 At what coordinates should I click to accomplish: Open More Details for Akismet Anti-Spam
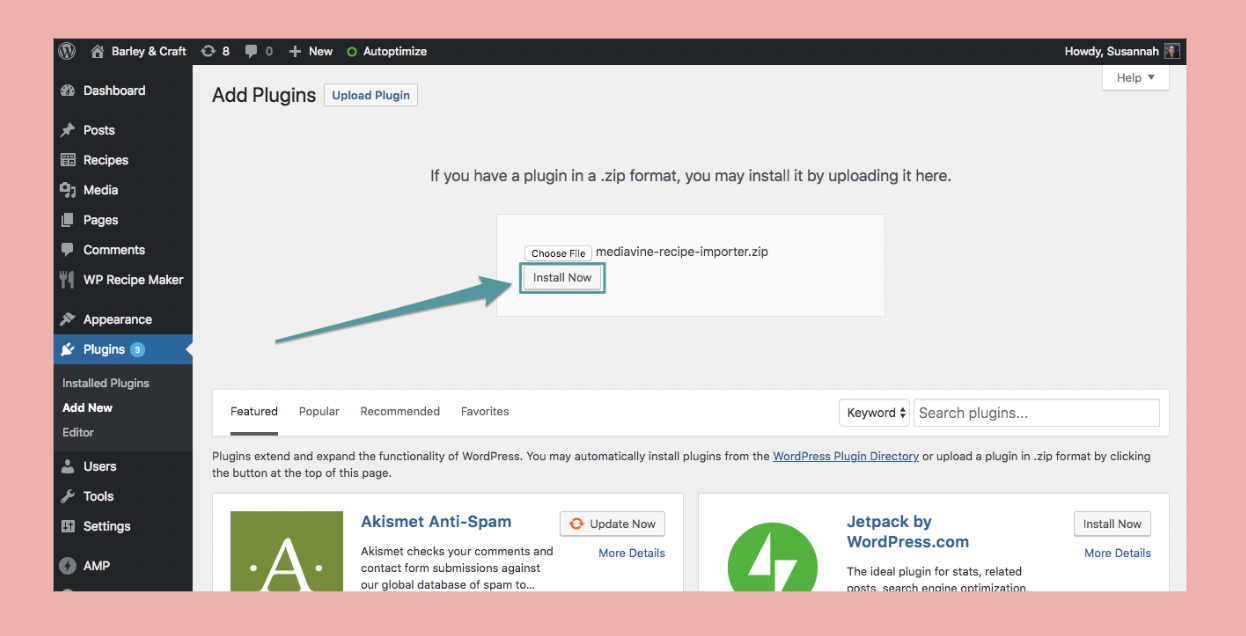[632, 553]
